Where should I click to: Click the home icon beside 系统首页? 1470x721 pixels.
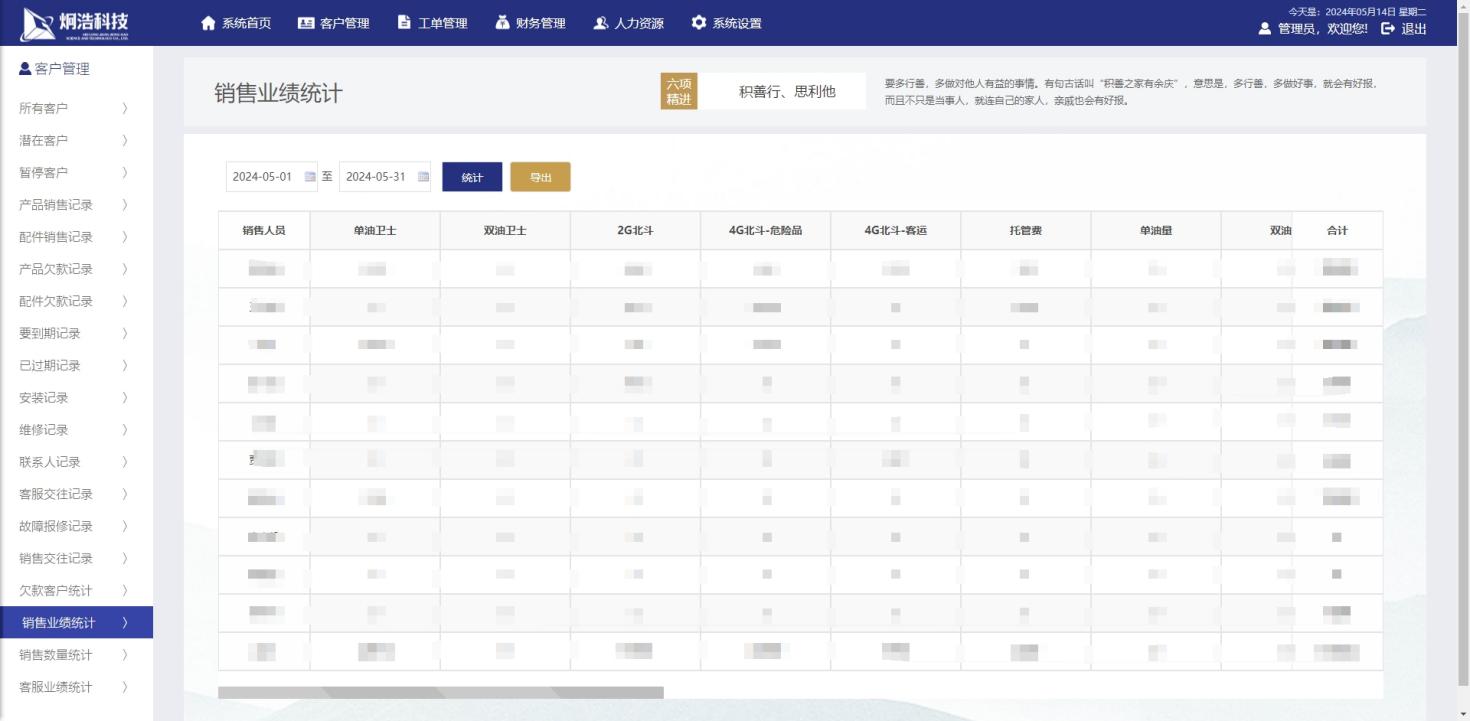pyautogui.click(x=208, y=23)
